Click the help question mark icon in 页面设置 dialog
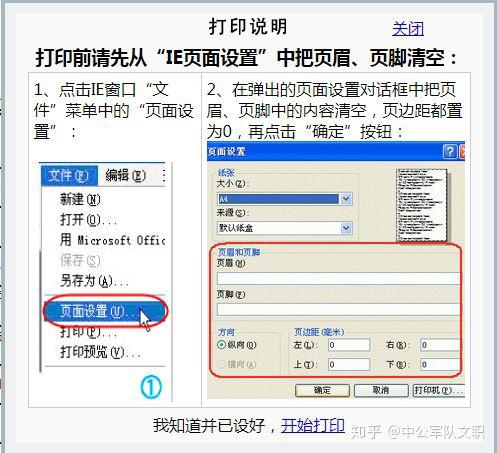This screenshot has height=453, width=497. [x=450, y=152]
